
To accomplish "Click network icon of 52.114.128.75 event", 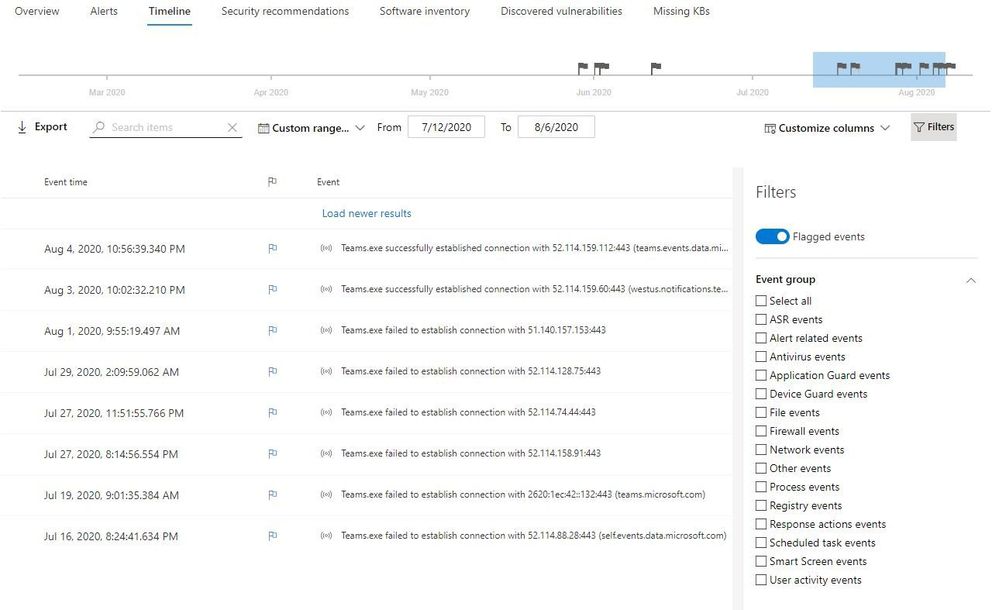I will [x=326, y=371].
